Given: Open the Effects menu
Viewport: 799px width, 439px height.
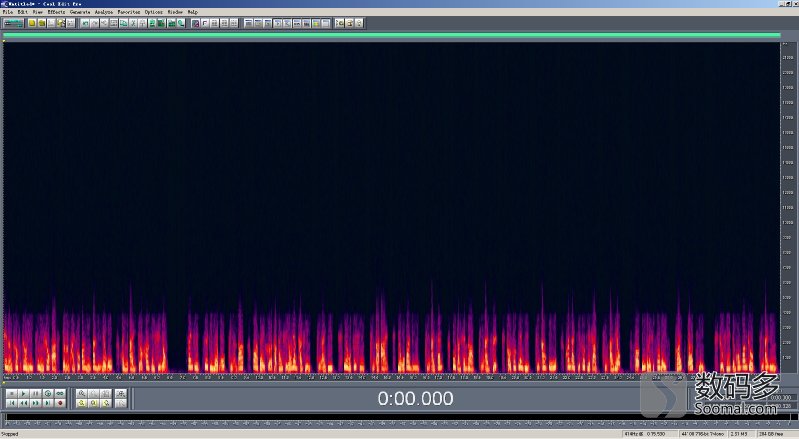Looking at the screenshot, I should 56,12.
